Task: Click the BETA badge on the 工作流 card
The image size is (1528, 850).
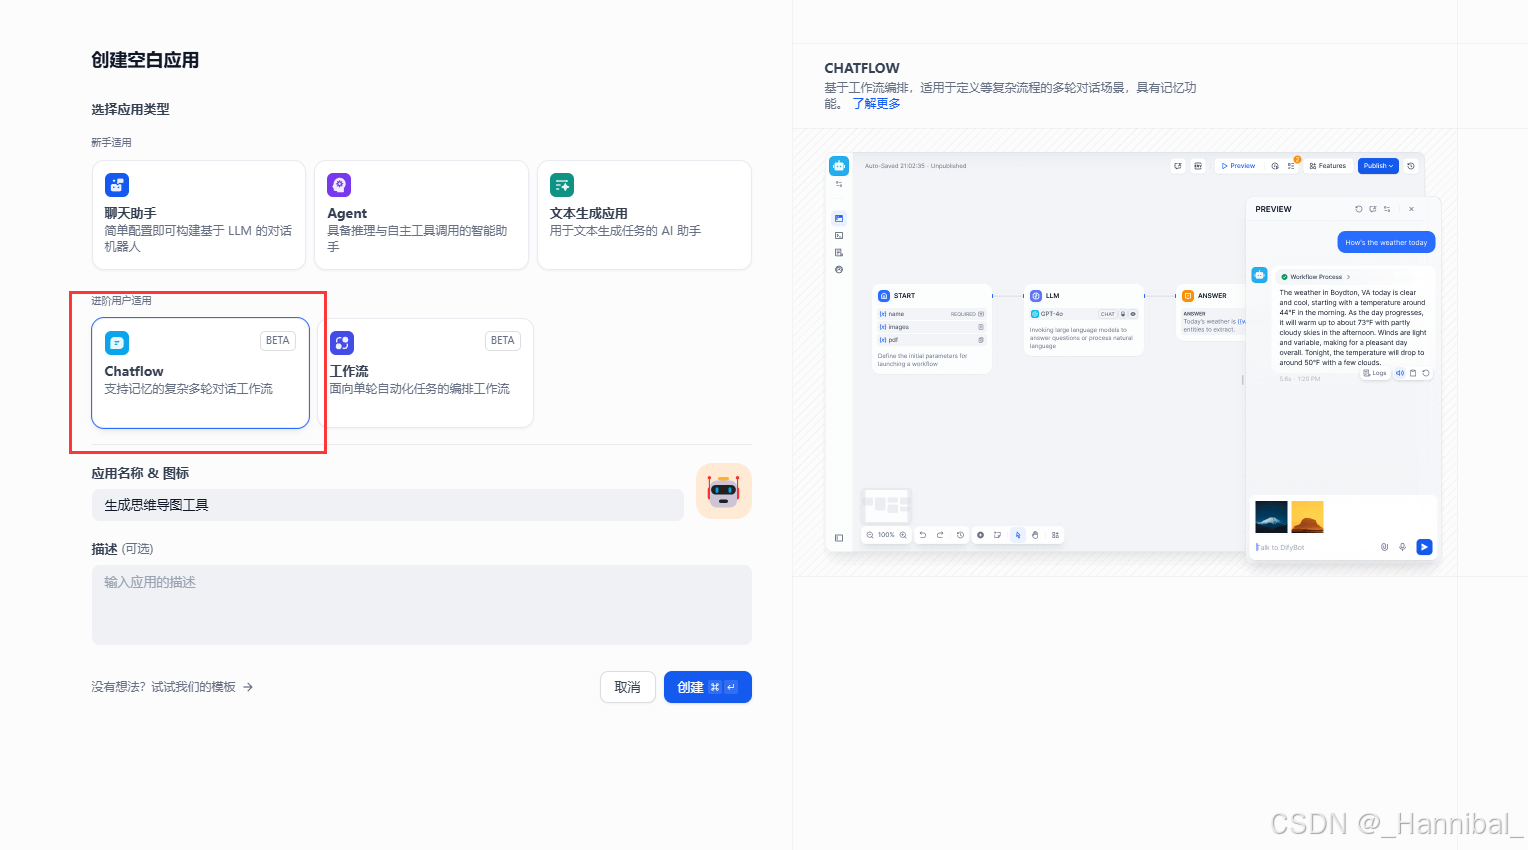Action: coord(503,341)
